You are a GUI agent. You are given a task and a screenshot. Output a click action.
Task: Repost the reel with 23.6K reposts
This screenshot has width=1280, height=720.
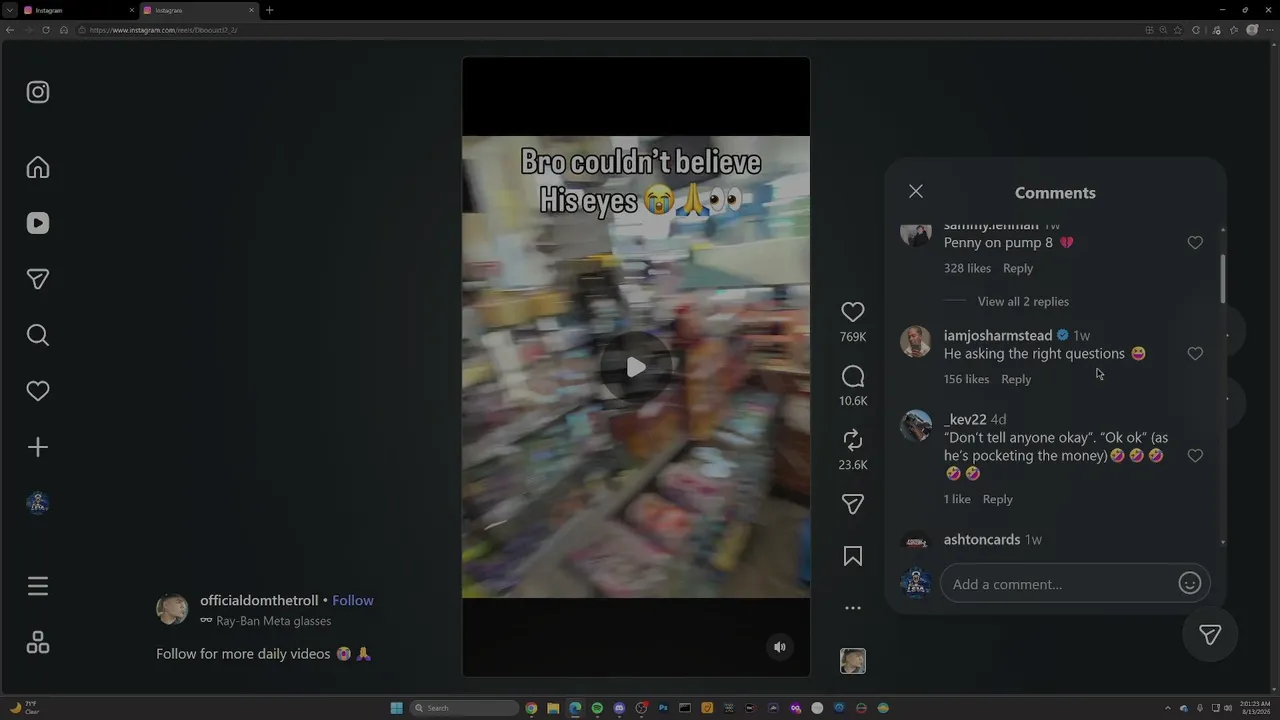pos(853,440)
